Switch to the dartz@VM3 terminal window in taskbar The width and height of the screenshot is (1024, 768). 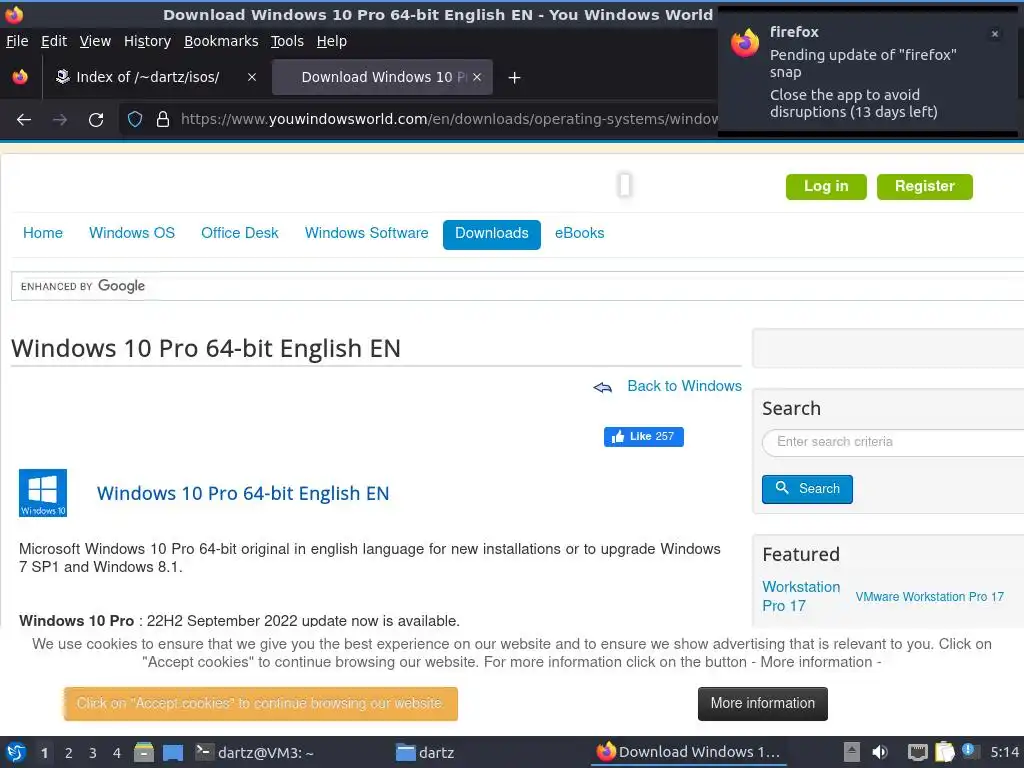pos(255,753)
